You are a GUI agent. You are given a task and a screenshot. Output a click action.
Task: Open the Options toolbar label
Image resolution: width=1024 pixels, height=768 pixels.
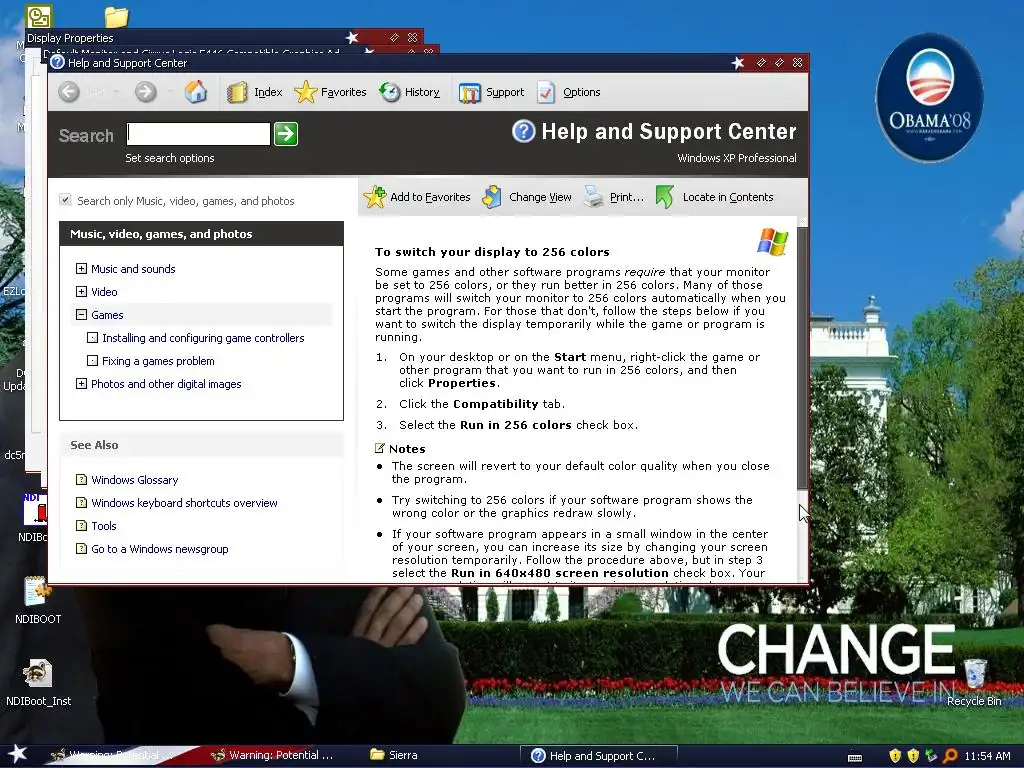tap(582, 92)
